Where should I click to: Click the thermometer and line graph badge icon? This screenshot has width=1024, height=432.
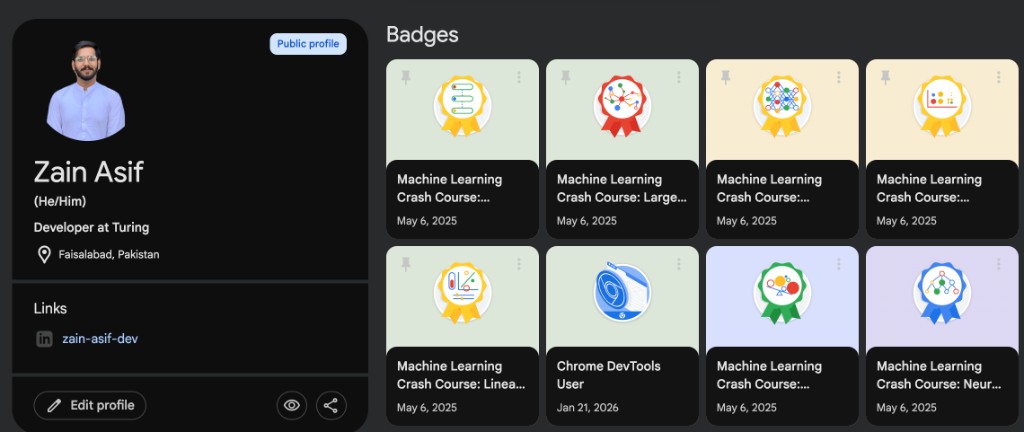coord(462,292)
